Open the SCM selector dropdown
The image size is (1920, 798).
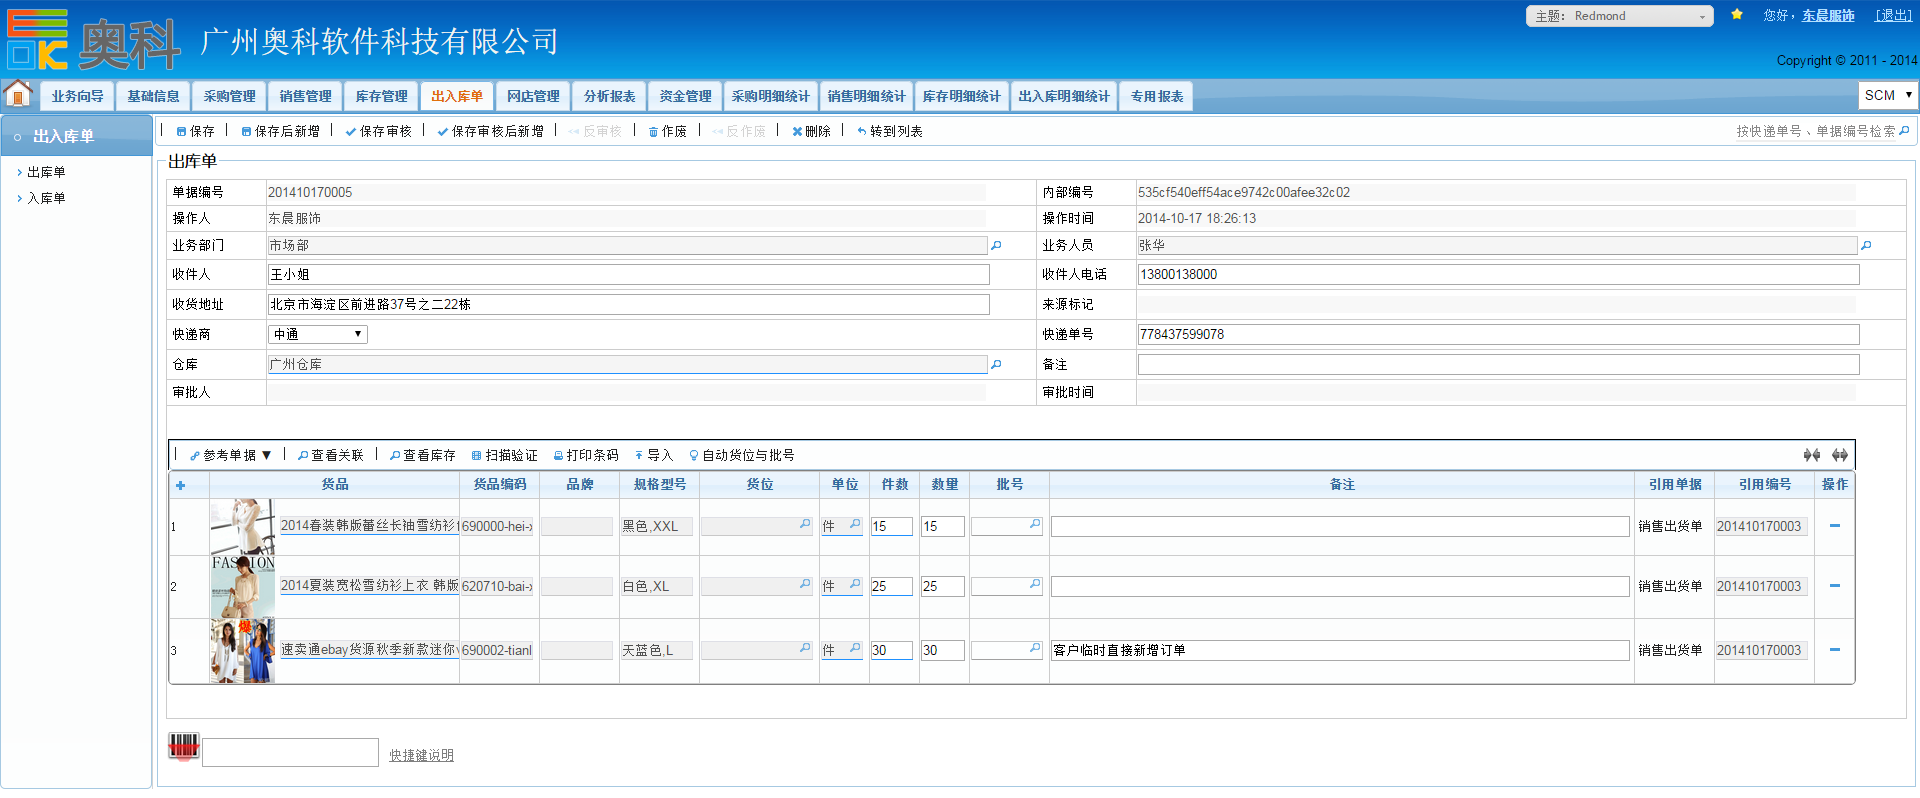pyautogui.click(x=1888, y=95)
